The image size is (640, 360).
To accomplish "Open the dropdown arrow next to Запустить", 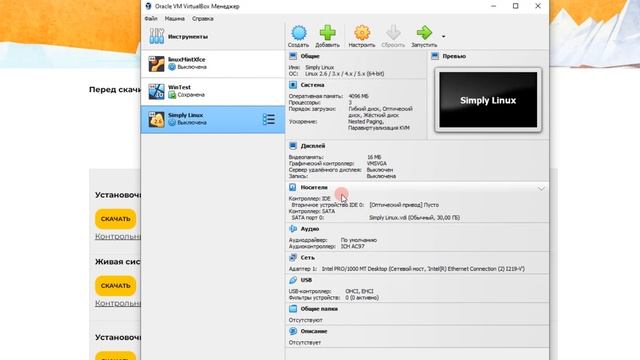I will (x=444, y=37).
